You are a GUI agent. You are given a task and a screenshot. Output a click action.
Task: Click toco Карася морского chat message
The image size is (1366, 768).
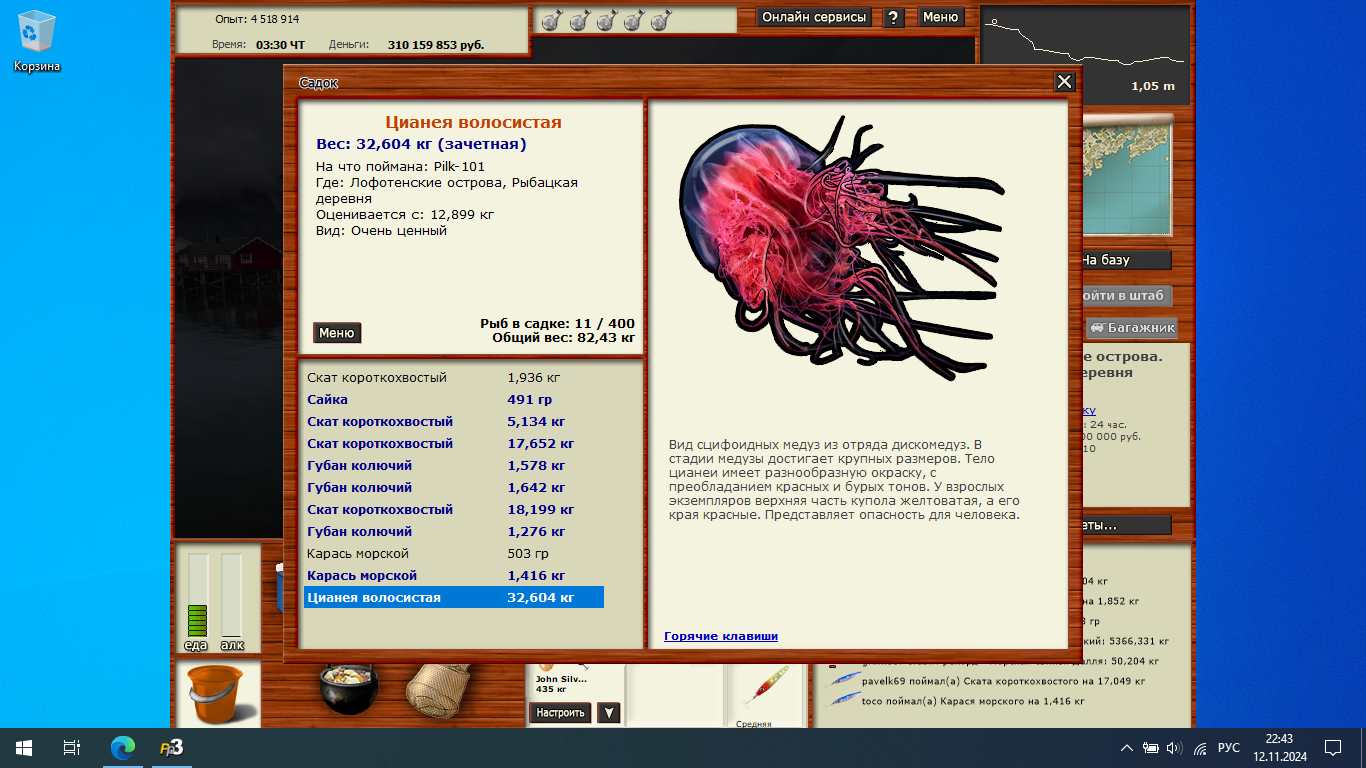[x=973, y=701]
